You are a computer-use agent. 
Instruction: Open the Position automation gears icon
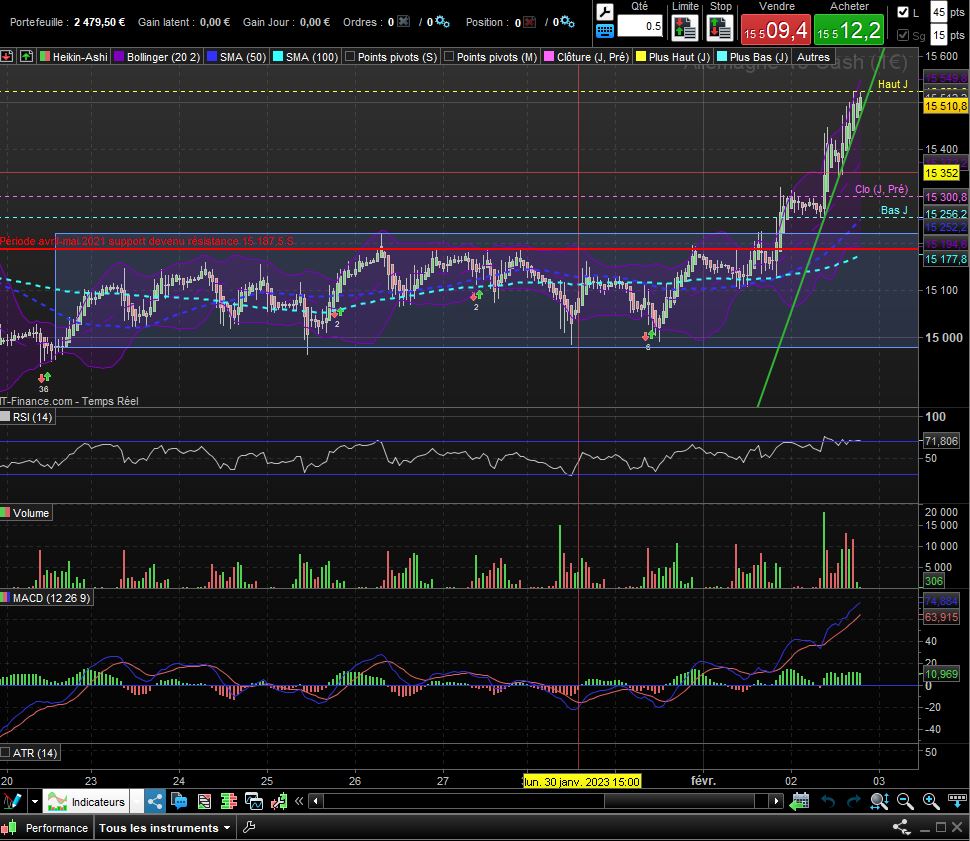coord(567,22)
